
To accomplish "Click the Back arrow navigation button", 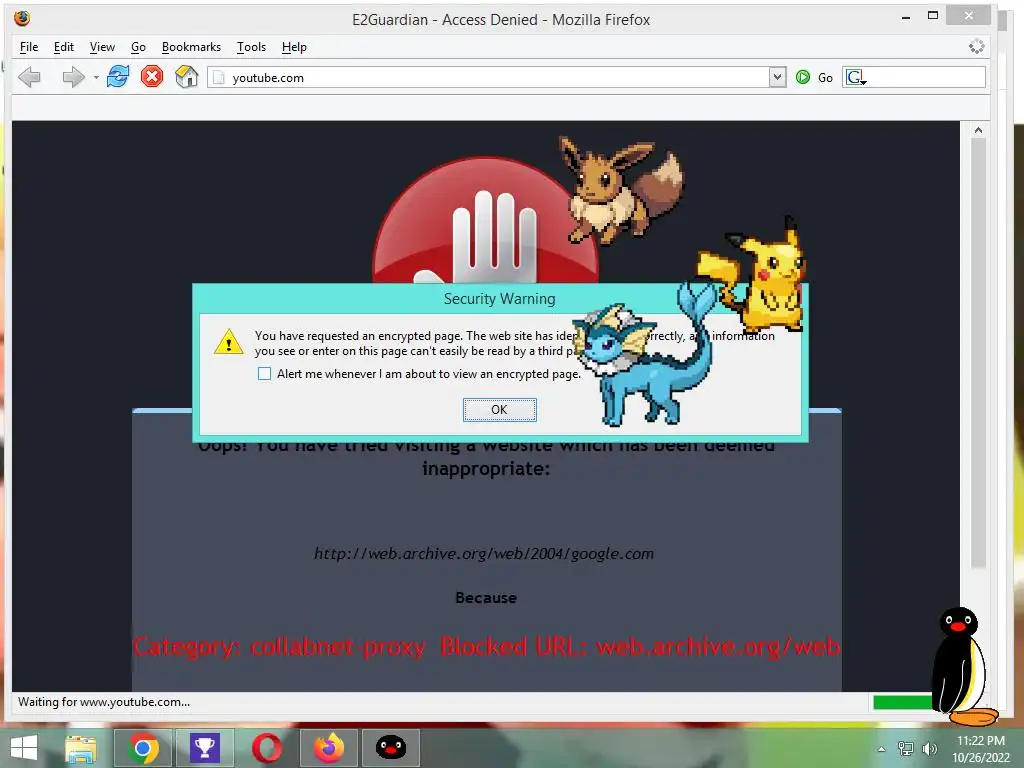I will [x=29, y=77].
